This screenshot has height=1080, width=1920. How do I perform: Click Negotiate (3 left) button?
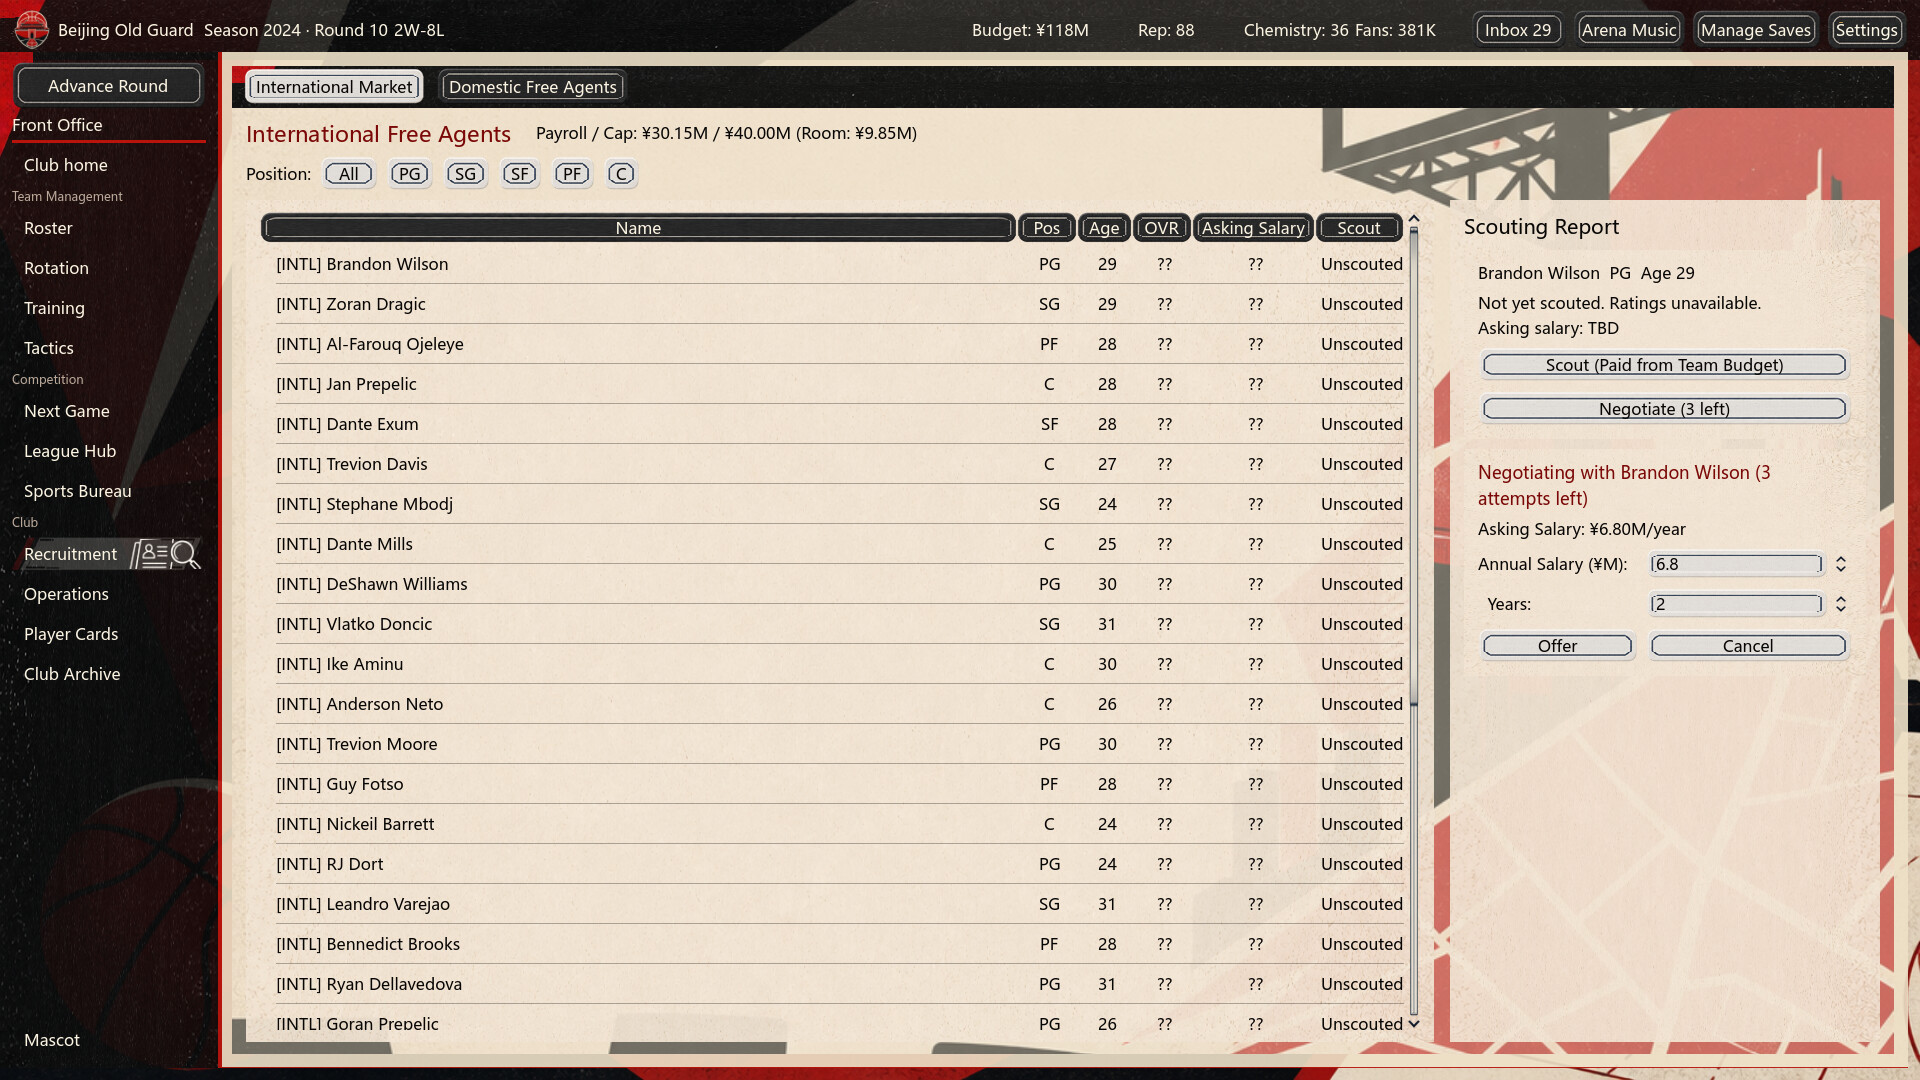click(1664, 409)
